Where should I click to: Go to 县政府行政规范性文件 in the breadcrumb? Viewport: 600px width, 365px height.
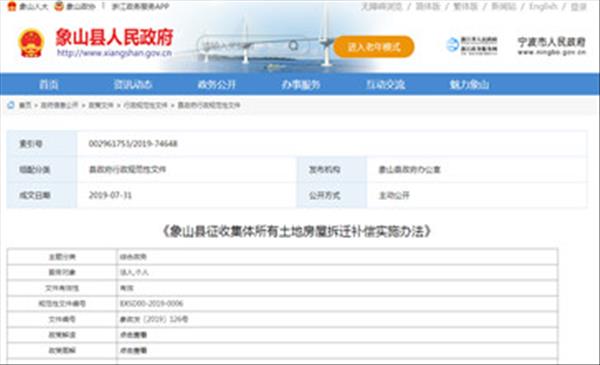pyautogui.click(x=209, y=105)
